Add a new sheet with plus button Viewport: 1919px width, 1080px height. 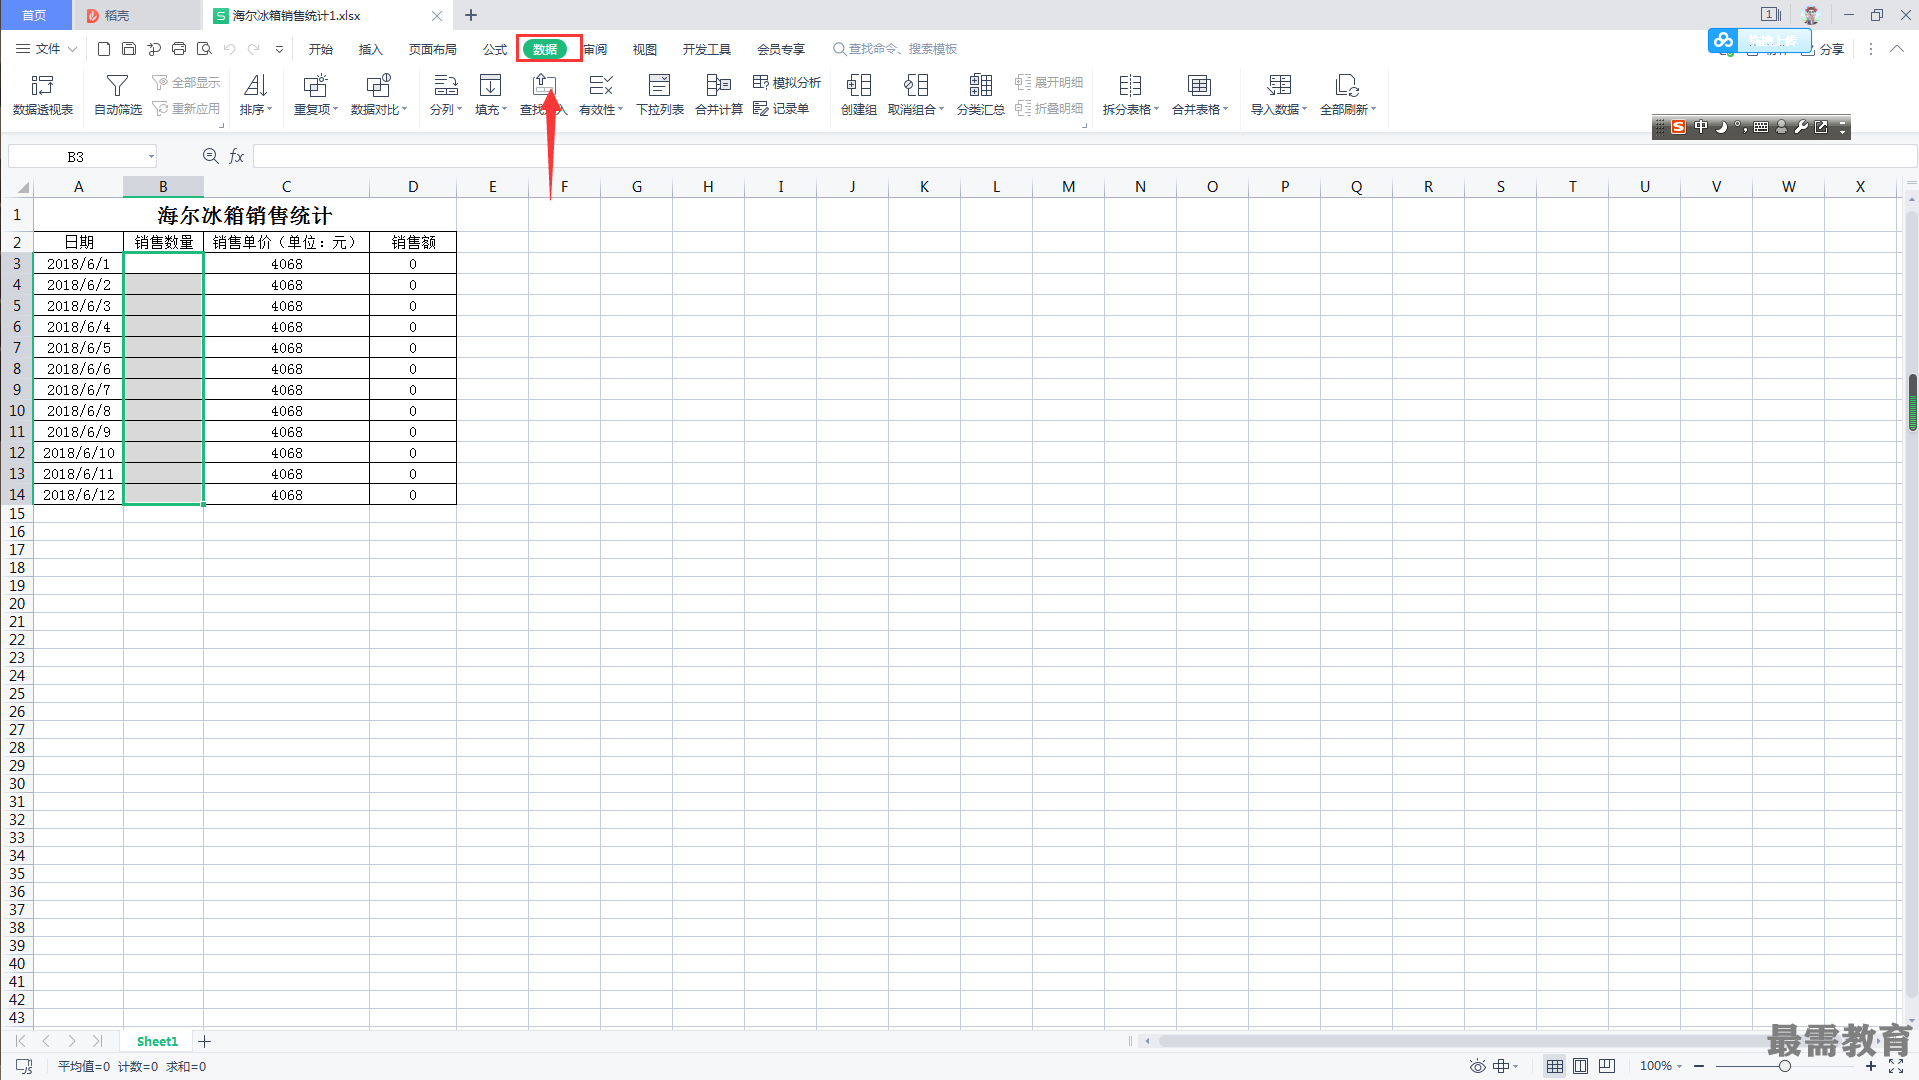(x=204, y=1041)
